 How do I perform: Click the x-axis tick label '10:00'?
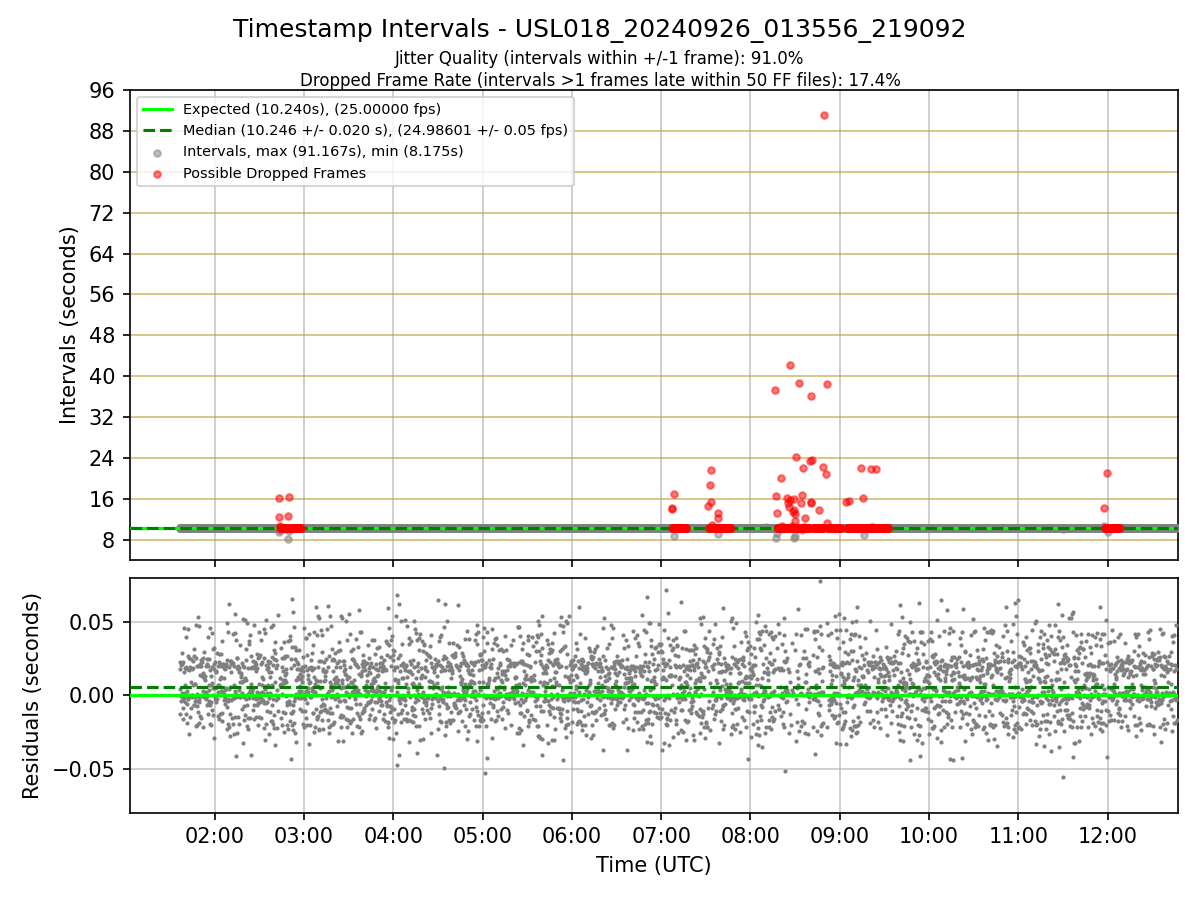[x=929, y=835]
